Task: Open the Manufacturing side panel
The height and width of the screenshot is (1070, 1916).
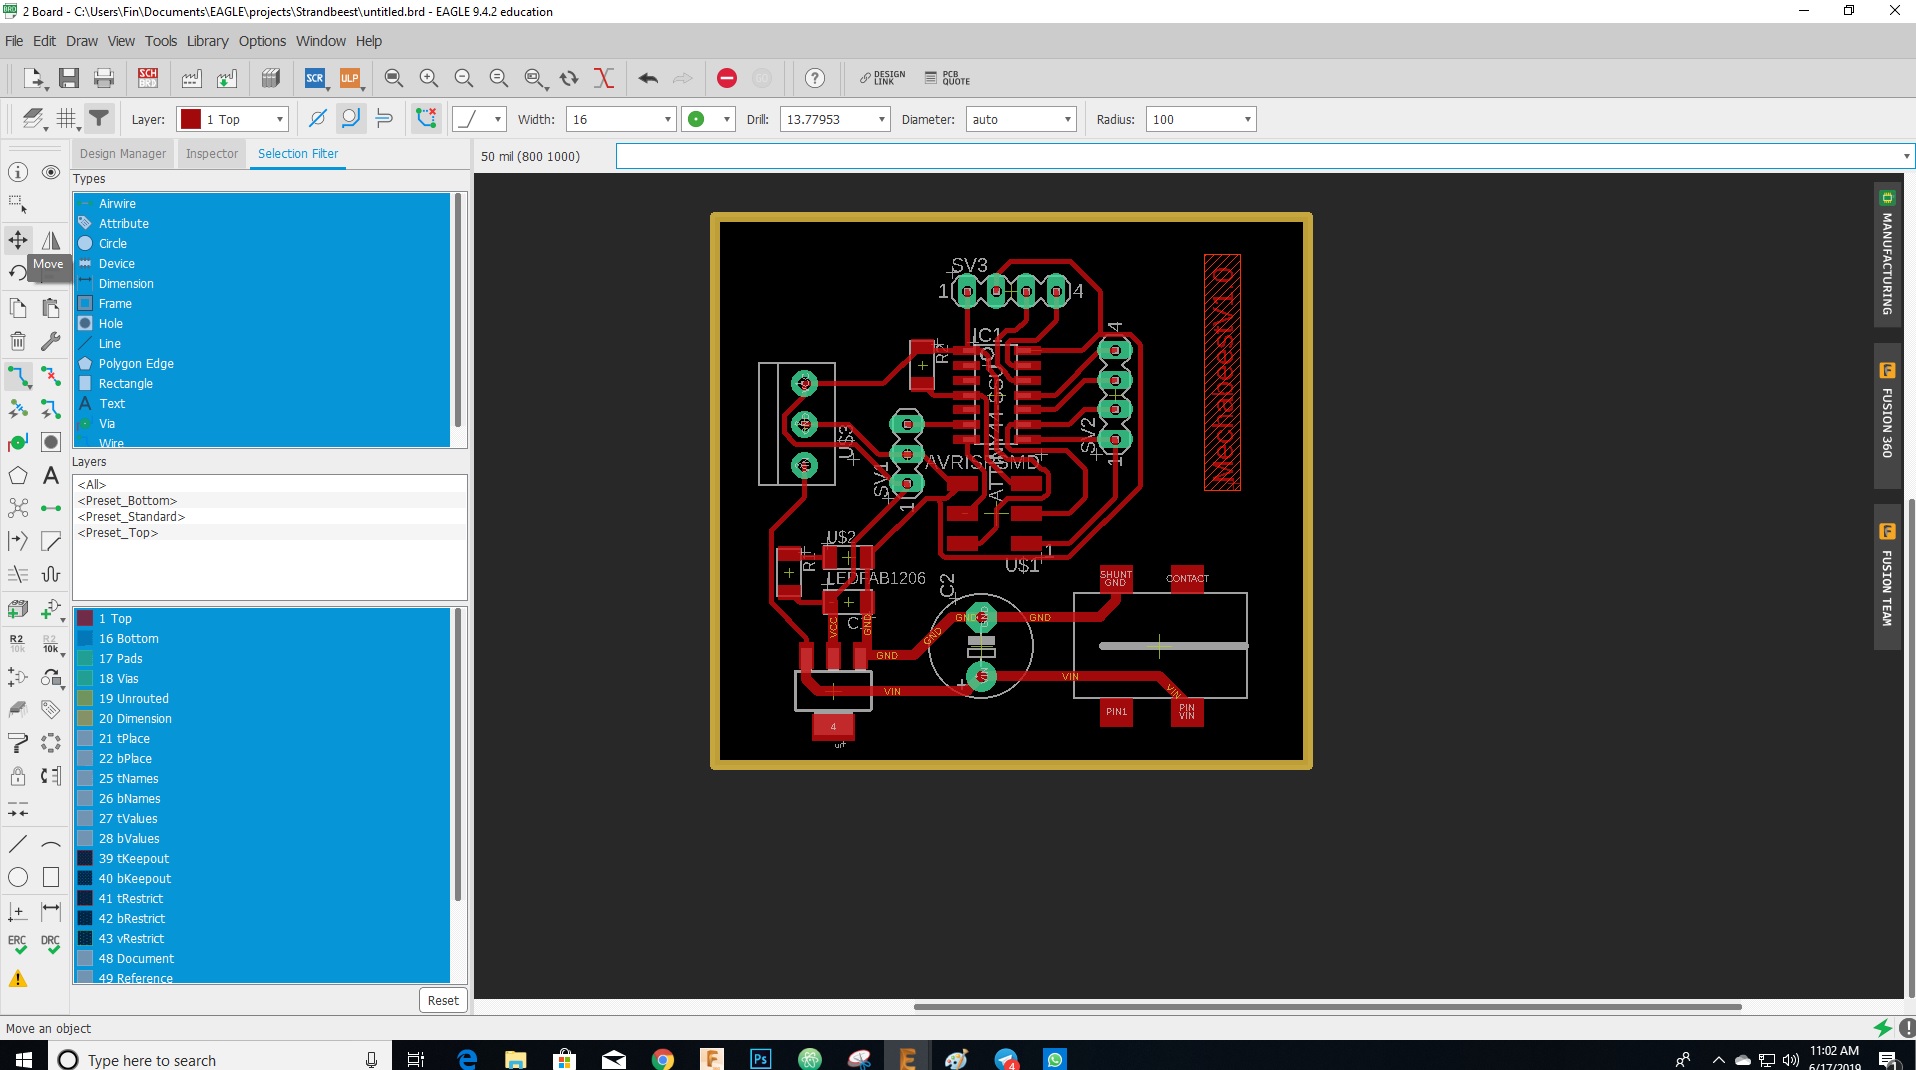Action: (1887, 255)
